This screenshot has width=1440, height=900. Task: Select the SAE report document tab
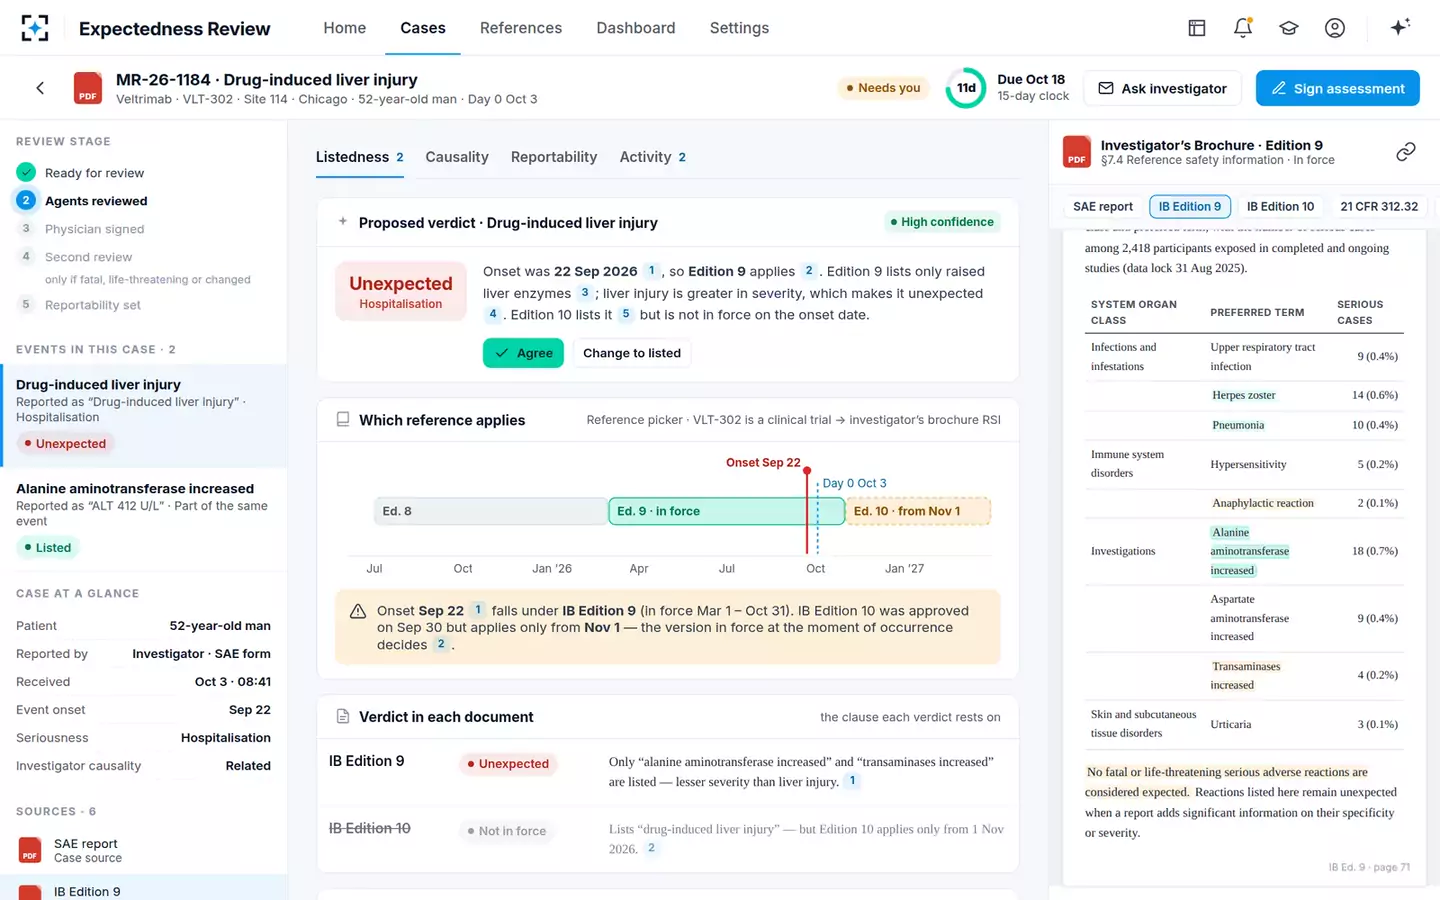tap(1103, 206)
